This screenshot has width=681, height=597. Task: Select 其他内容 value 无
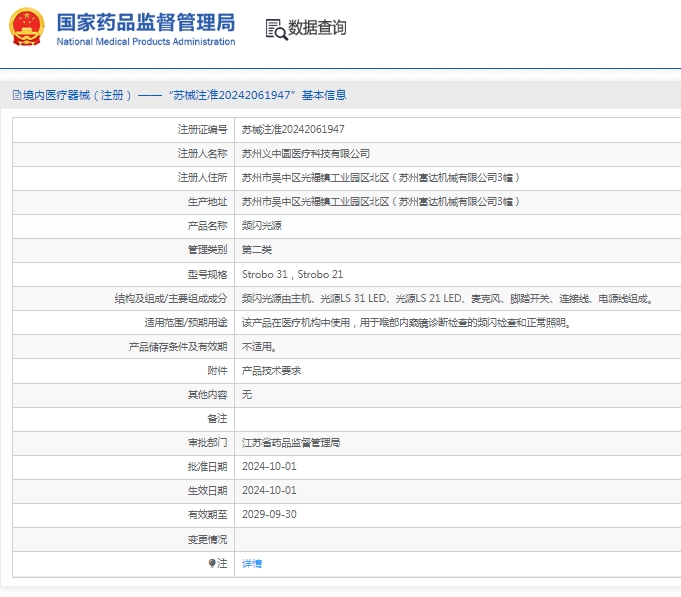[x=247, y=395]
